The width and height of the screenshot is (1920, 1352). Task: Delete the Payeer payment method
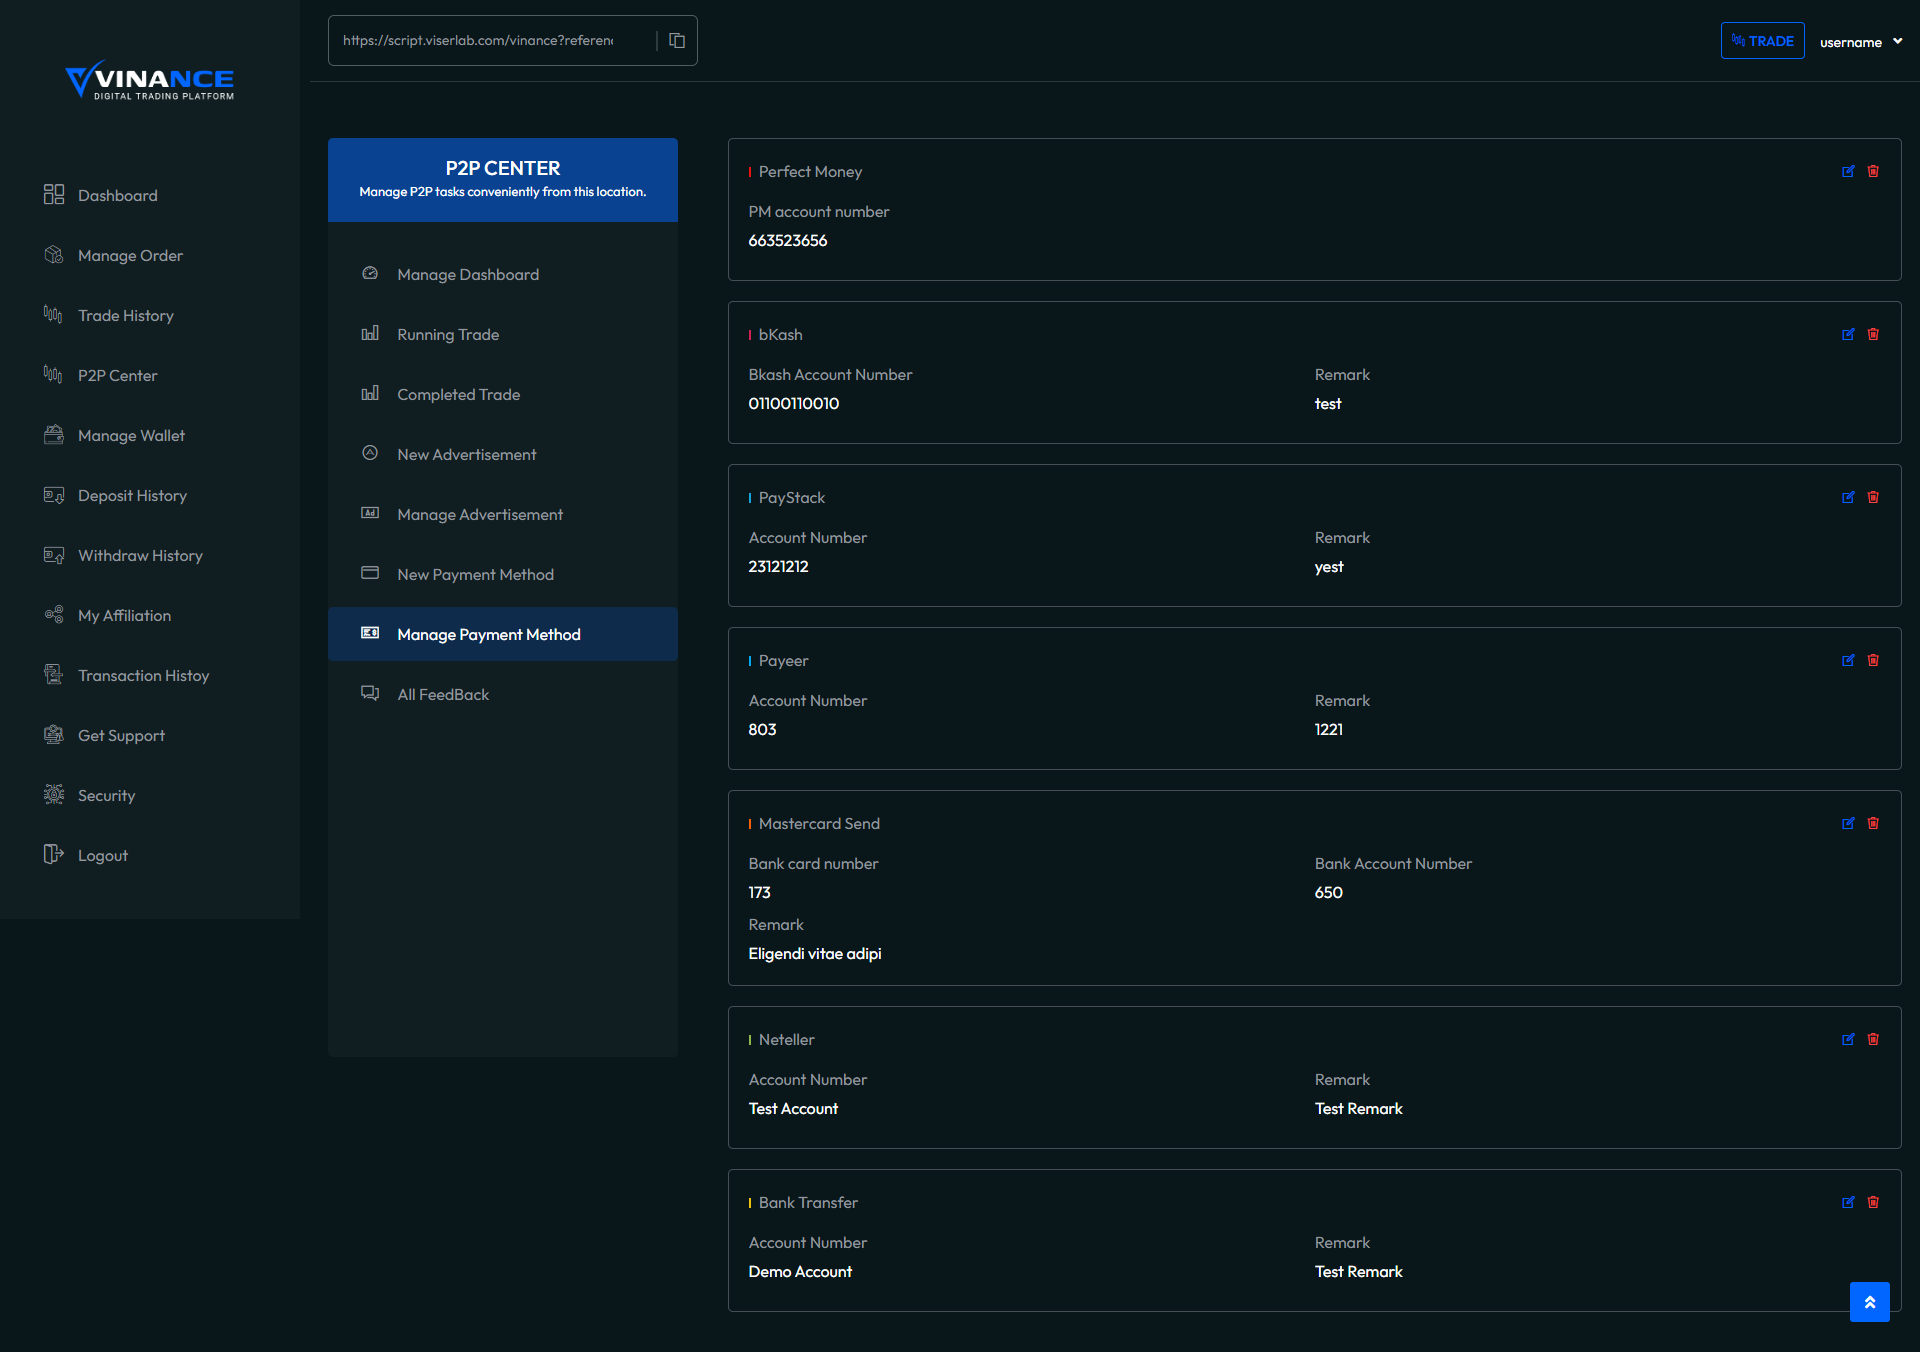point(1873,661)
